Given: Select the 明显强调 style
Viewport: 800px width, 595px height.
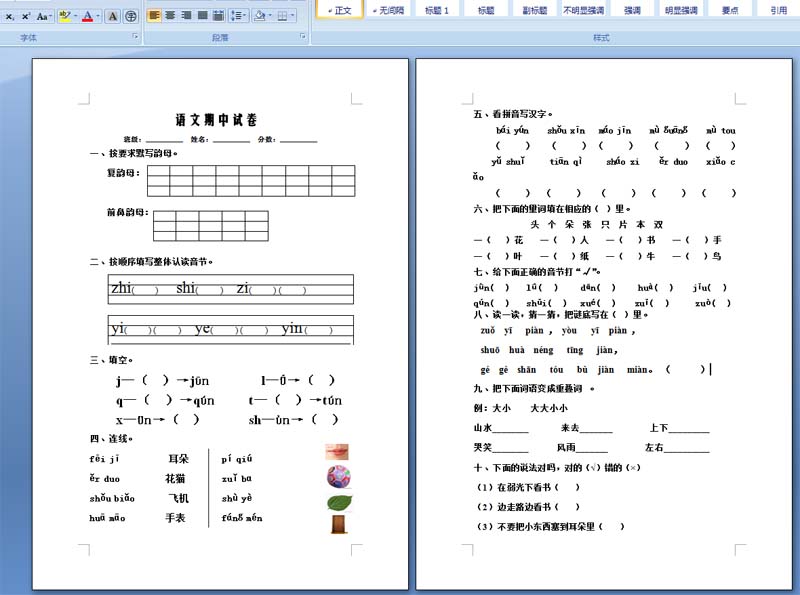Looking at the screenshot, I should [681, 10].
